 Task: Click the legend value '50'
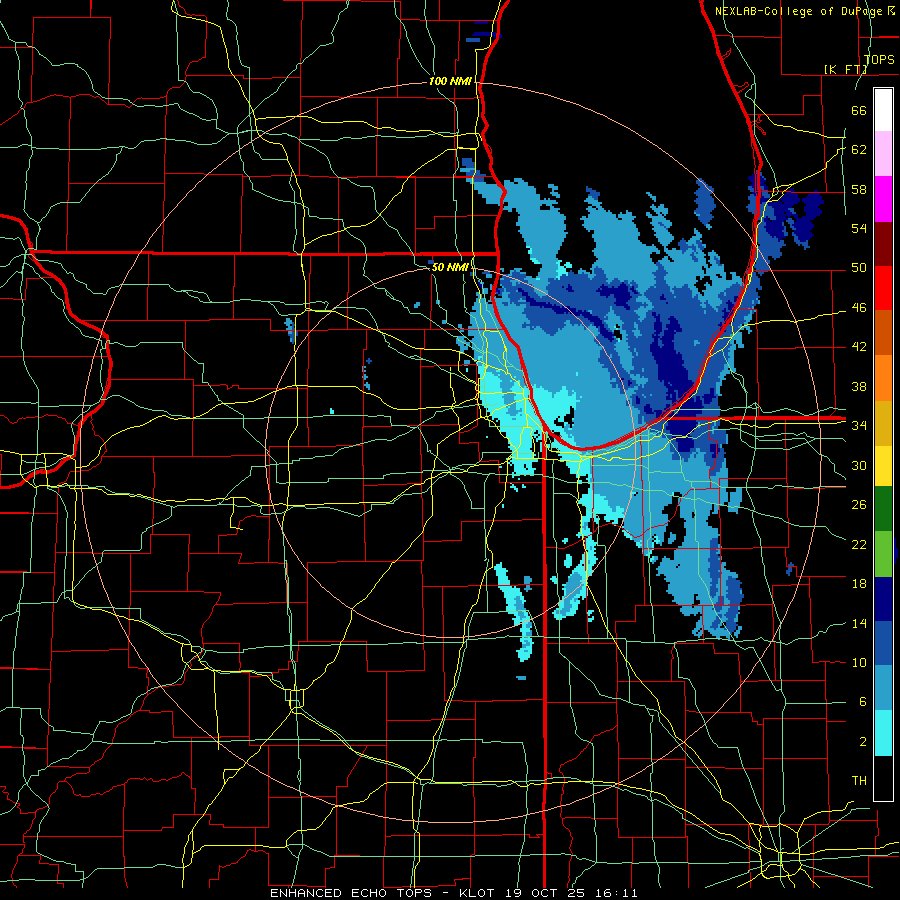(859, 268)
